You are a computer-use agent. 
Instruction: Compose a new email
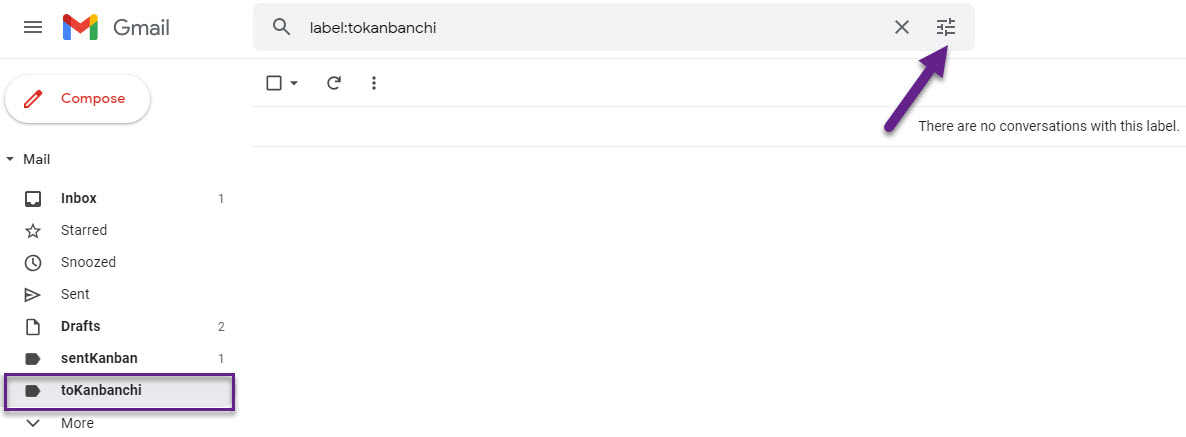tap(78, 98)
